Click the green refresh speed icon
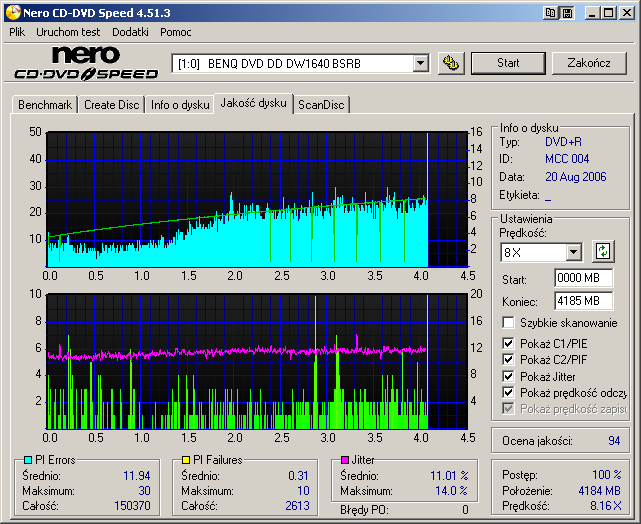The width and height of the screenshot is (641, 524). pyautogui.click(x=603, y=251)
